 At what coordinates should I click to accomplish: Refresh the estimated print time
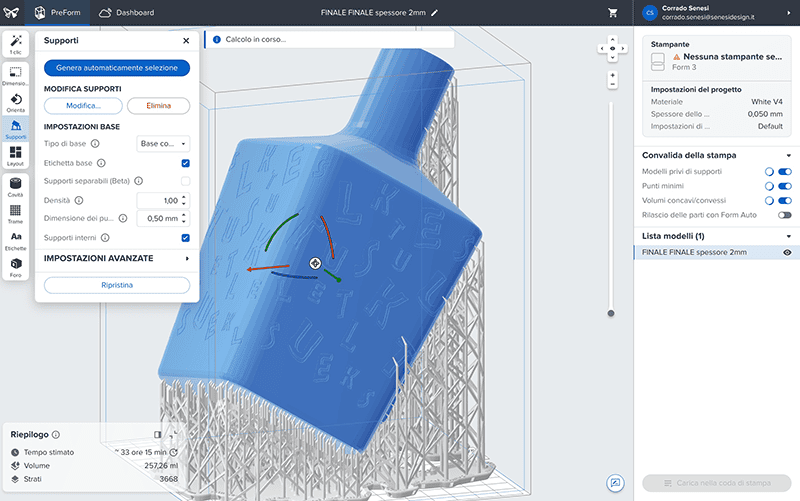point(173,452)
